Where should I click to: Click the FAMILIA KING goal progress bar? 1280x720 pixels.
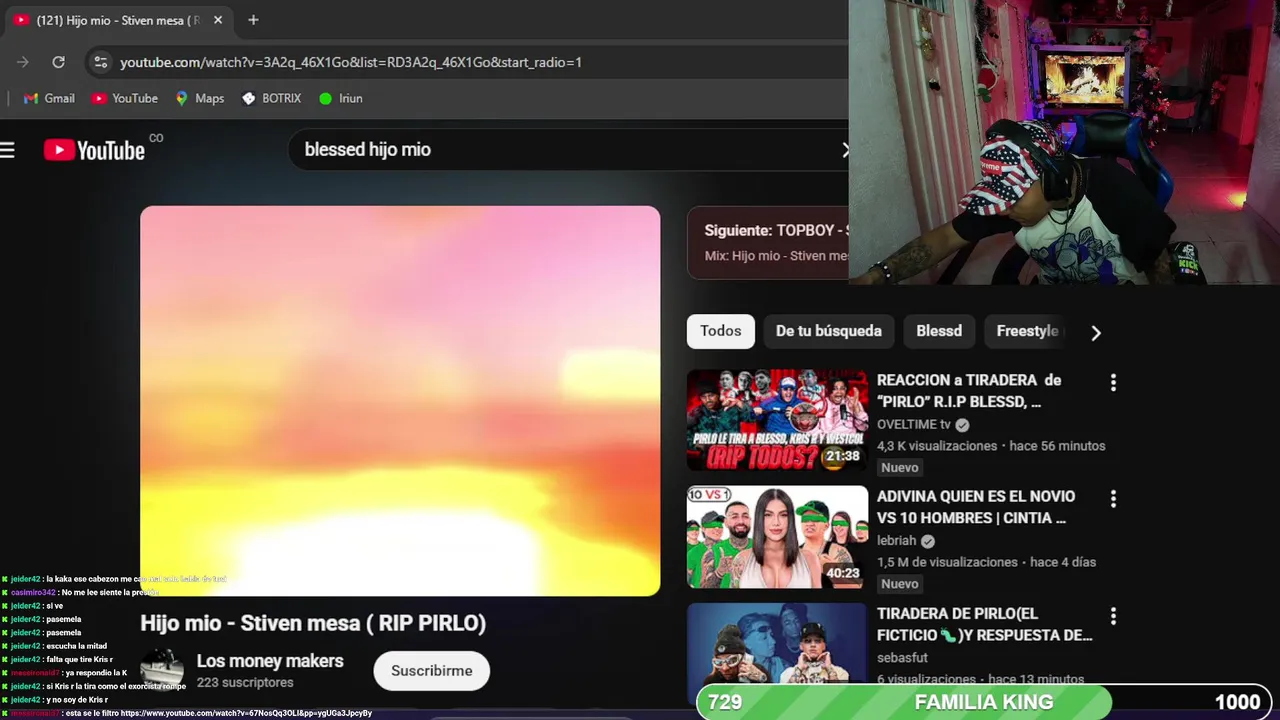tap(984, 702)
